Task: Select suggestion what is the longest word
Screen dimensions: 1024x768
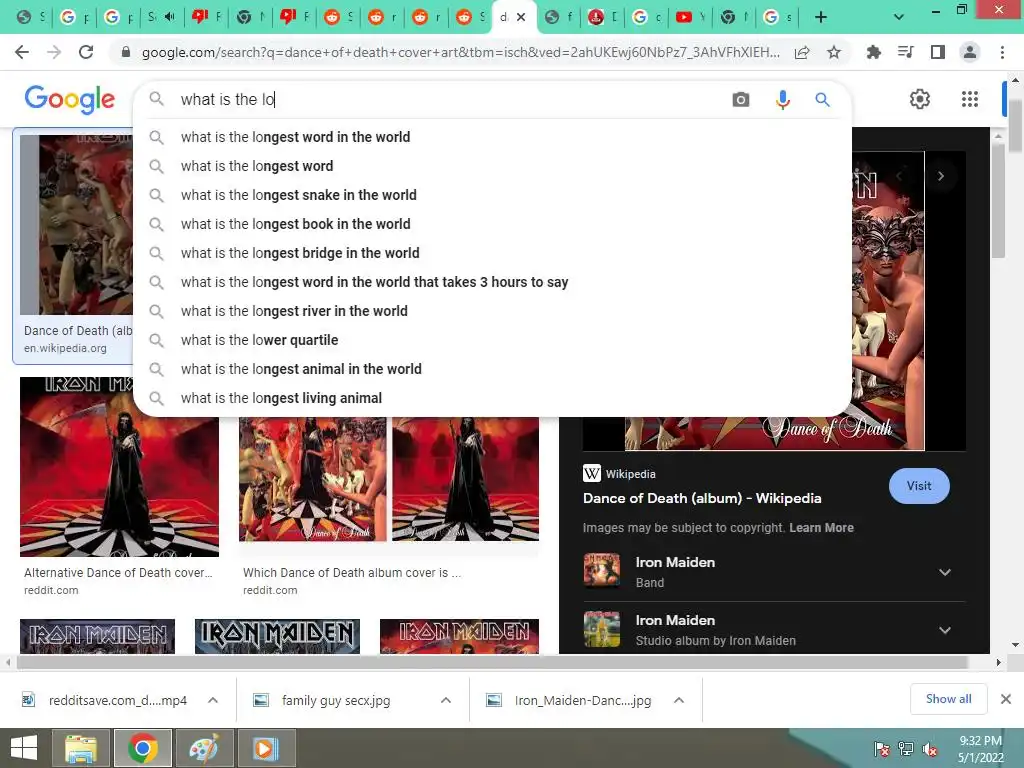Action: pos(492,166)
